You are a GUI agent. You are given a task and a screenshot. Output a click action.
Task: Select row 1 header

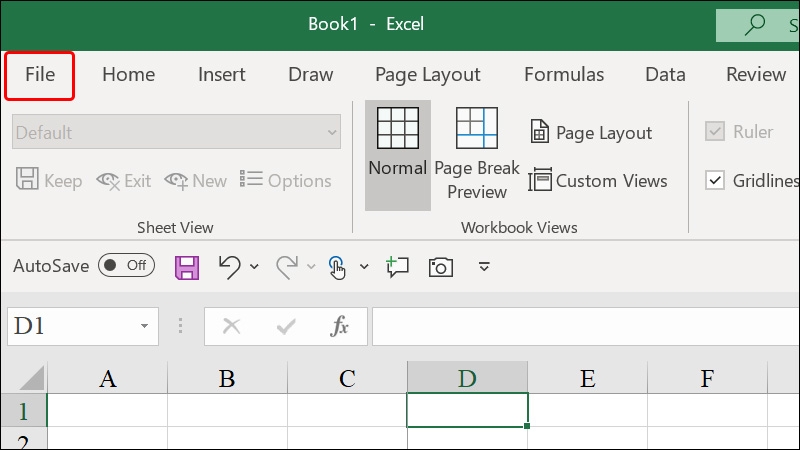[x=23, y=411]
